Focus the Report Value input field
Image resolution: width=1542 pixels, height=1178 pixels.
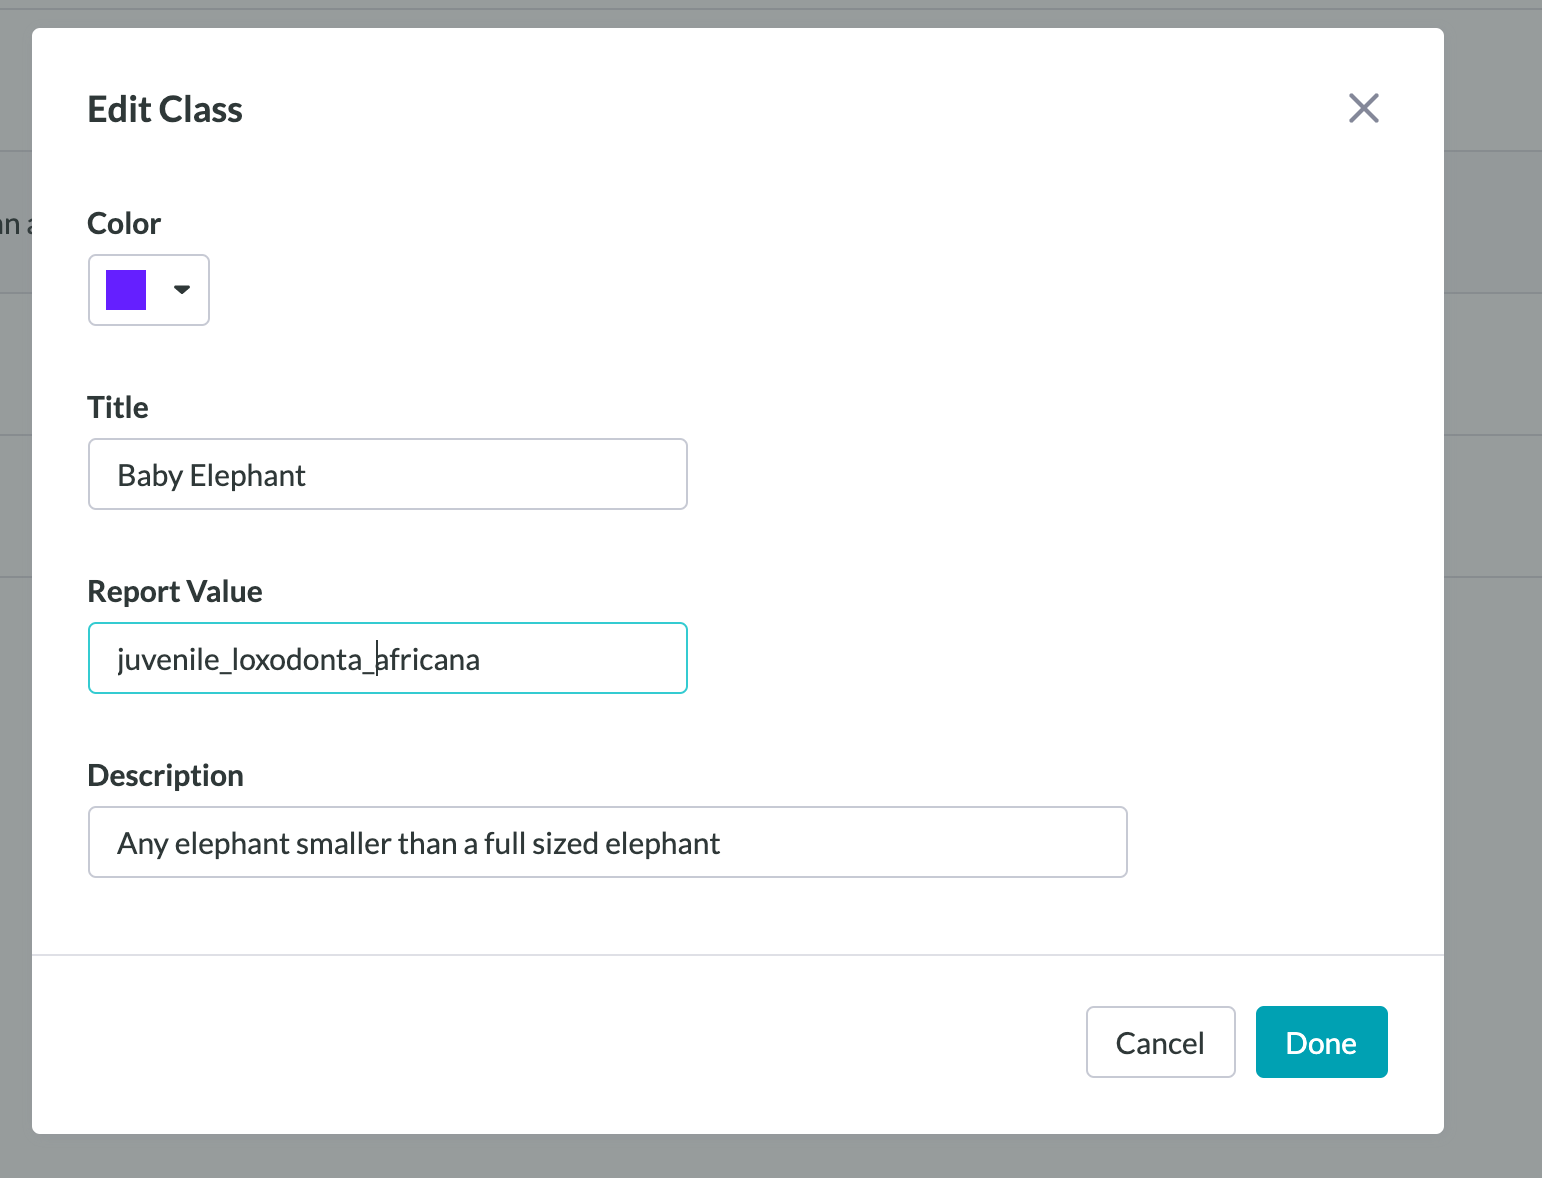pyautogui.click(x=388, y=658)
